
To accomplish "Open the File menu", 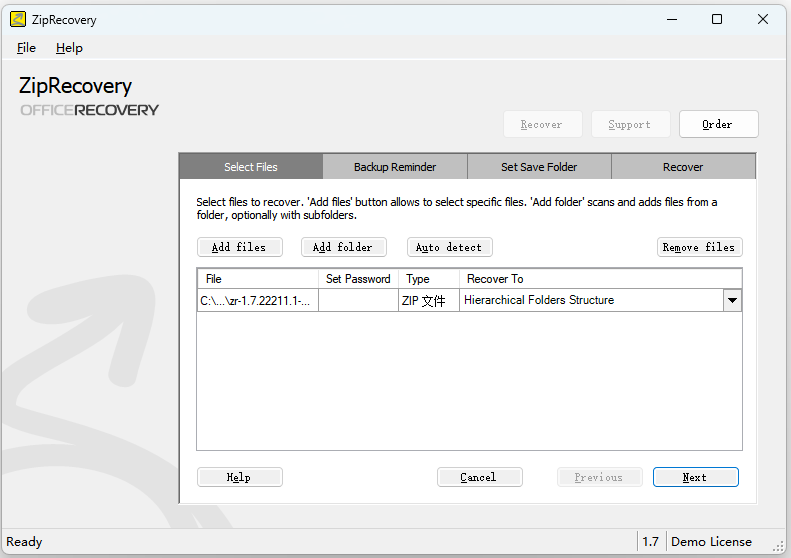I will (x=26, y=48).
